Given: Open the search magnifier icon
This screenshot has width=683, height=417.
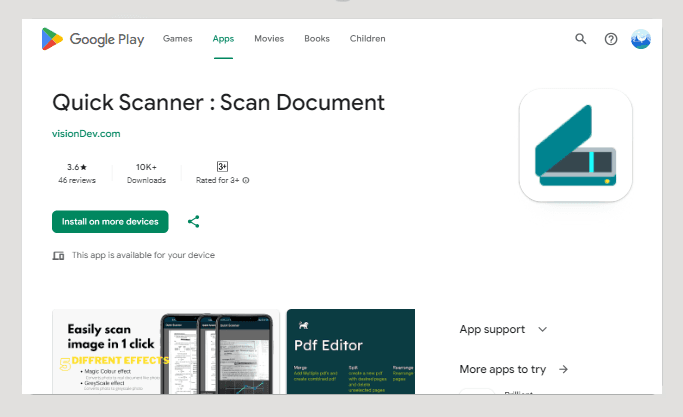Looking at the screenshot, I should tap(580, 39).
